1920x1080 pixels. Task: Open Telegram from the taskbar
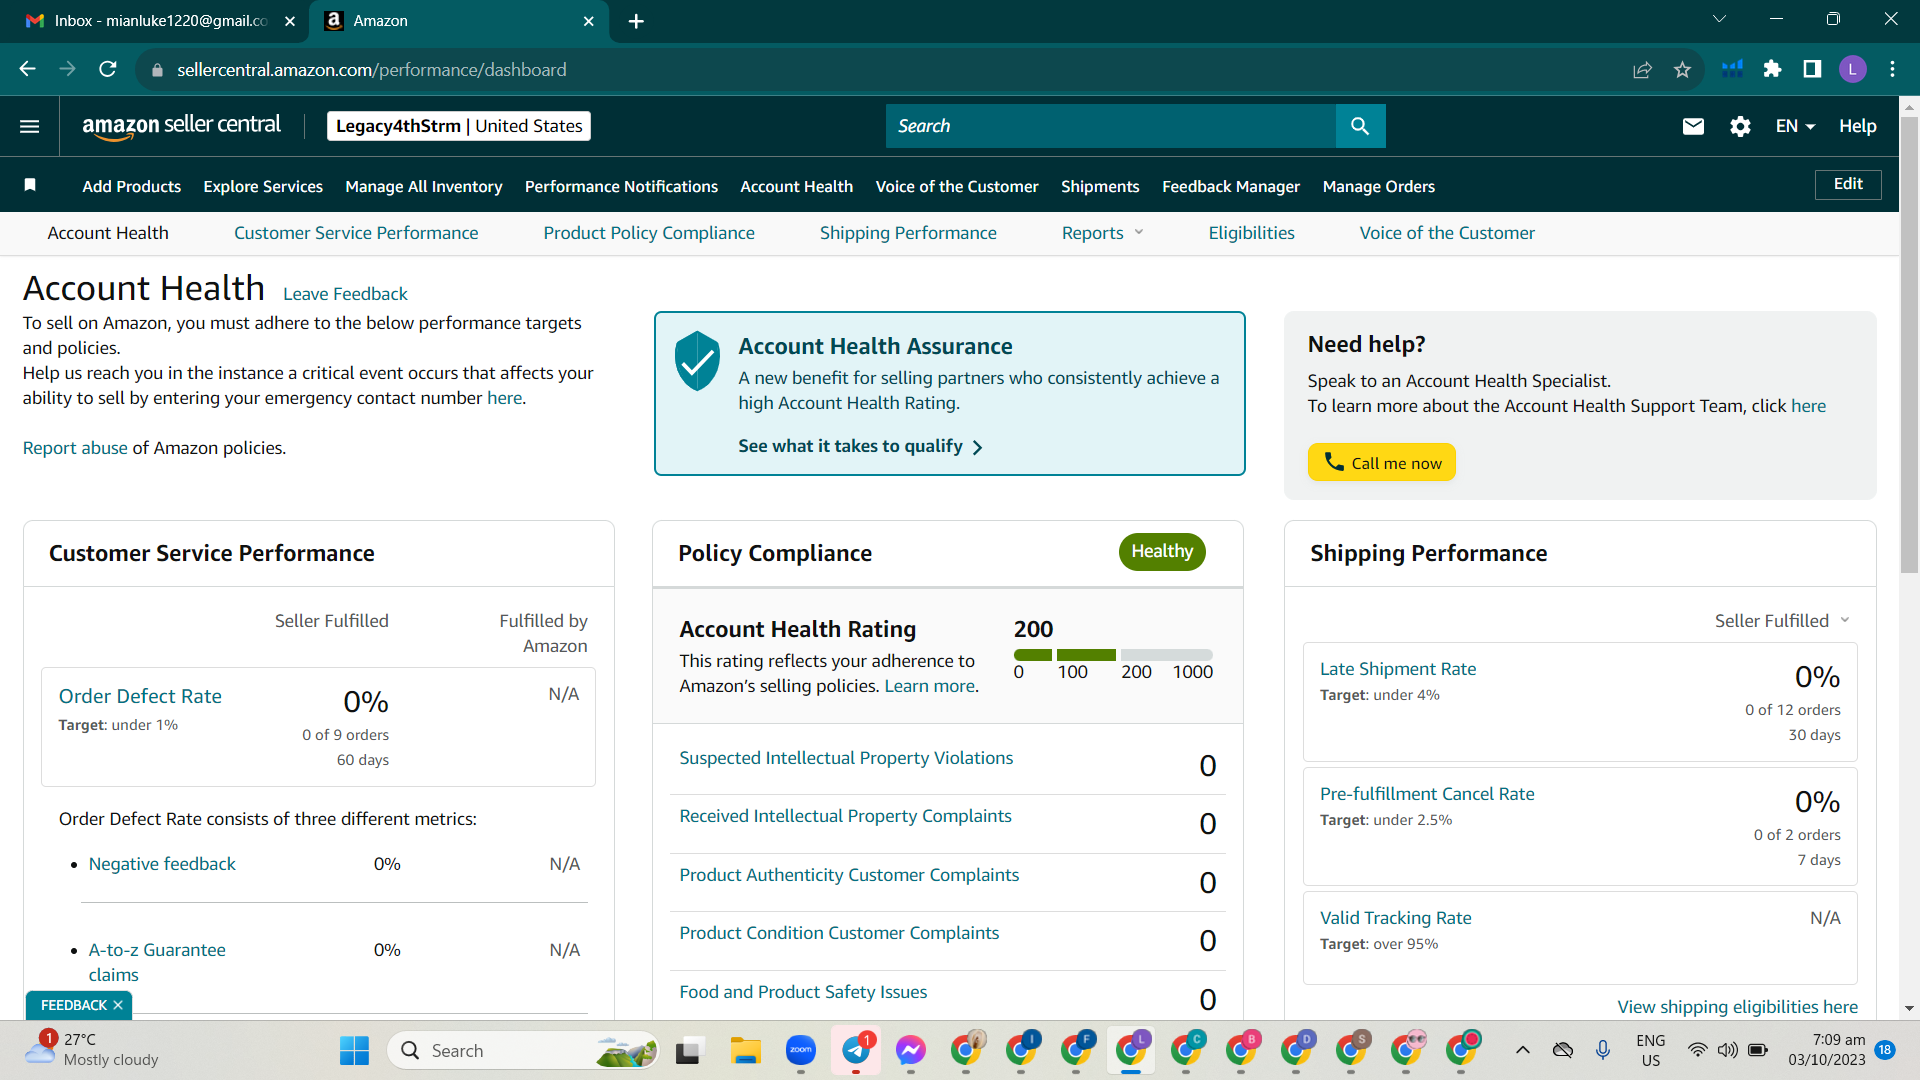[x=856, y=1050]
